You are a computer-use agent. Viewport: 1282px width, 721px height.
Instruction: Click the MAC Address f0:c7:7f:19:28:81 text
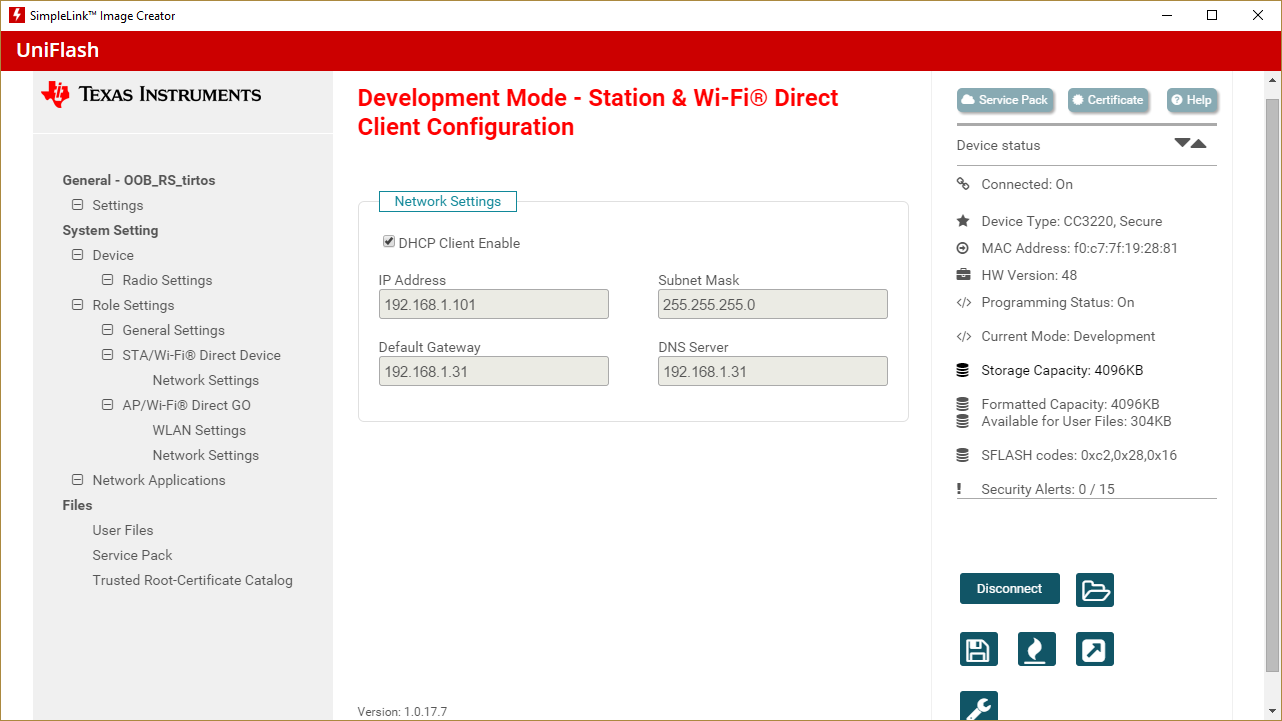1079,248
